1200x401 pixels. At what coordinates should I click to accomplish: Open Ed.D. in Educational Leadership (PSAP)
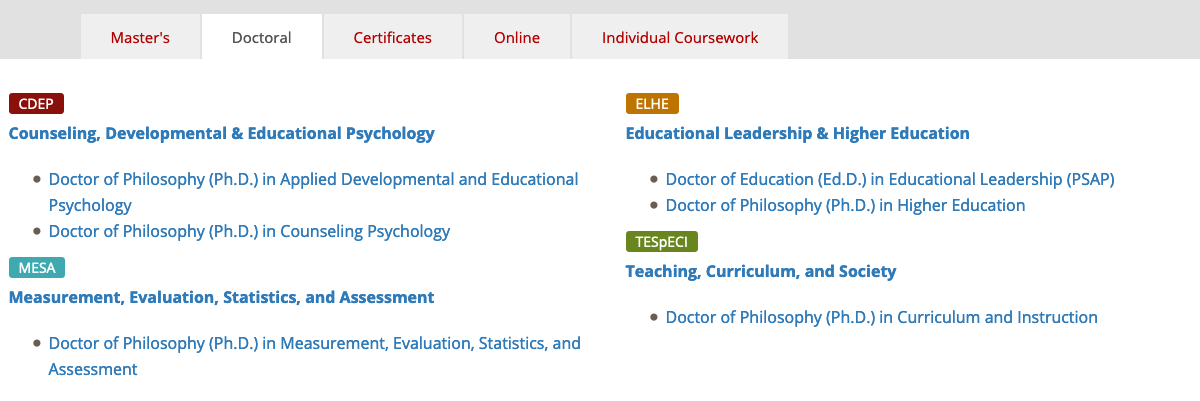[x=889, y=180]
